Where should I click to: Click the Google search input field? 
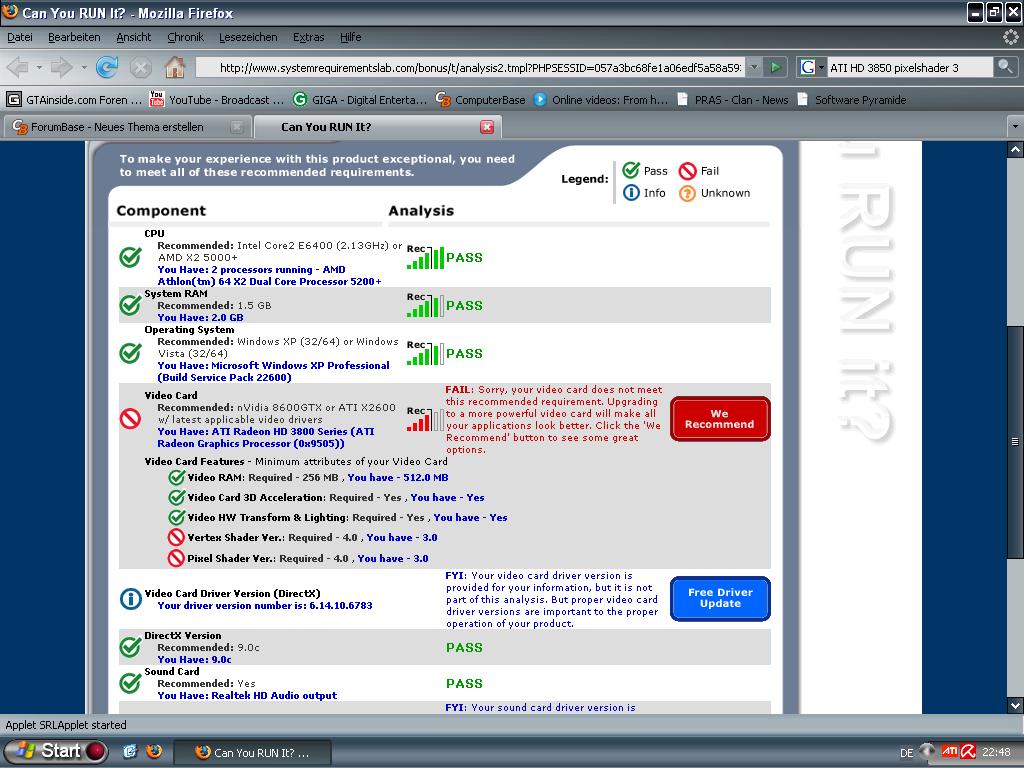pyautogui.click(x=909, y=67)
